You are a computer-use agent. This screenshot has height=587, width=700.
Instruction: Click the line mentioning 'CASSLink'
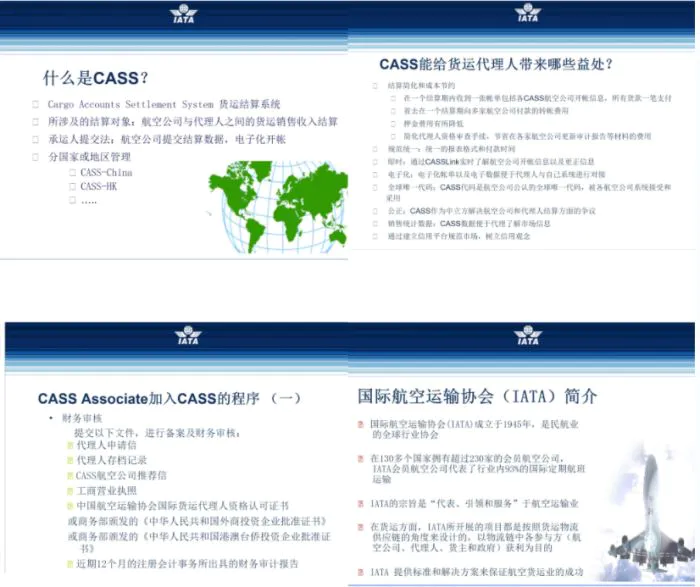pyautogui.click(x=491, y=162)
